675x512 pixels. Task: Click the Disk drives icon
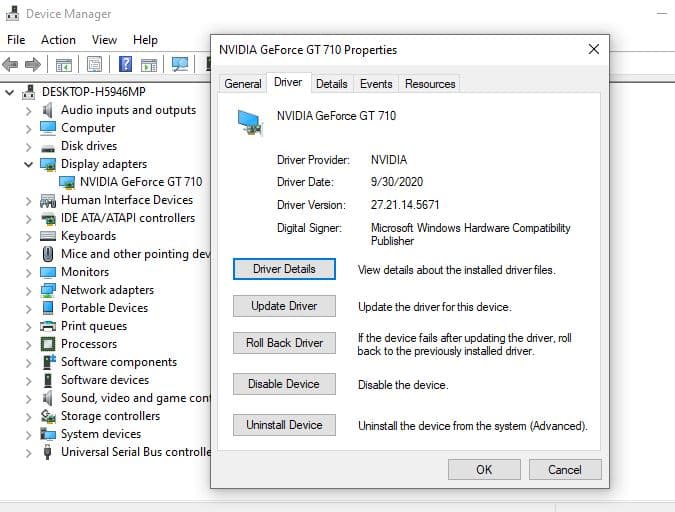point(48,149)
